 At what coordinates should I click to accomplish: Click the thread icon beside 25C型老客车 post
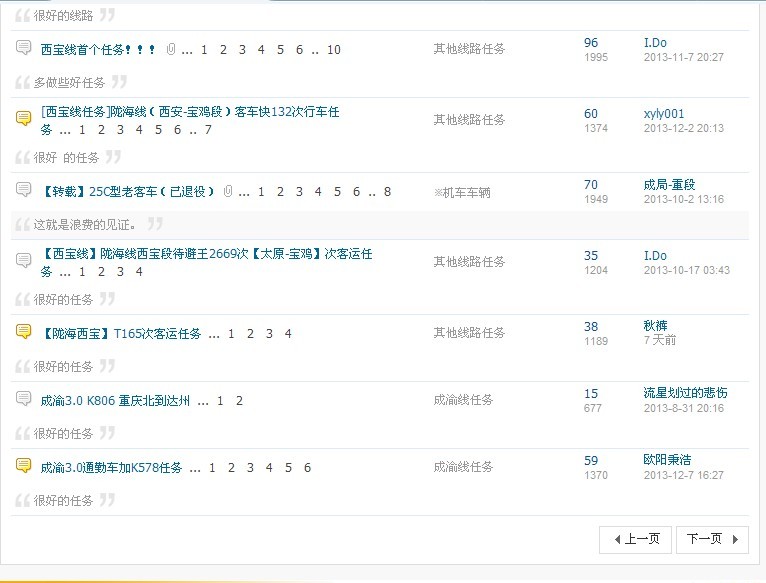click(24, 190)
